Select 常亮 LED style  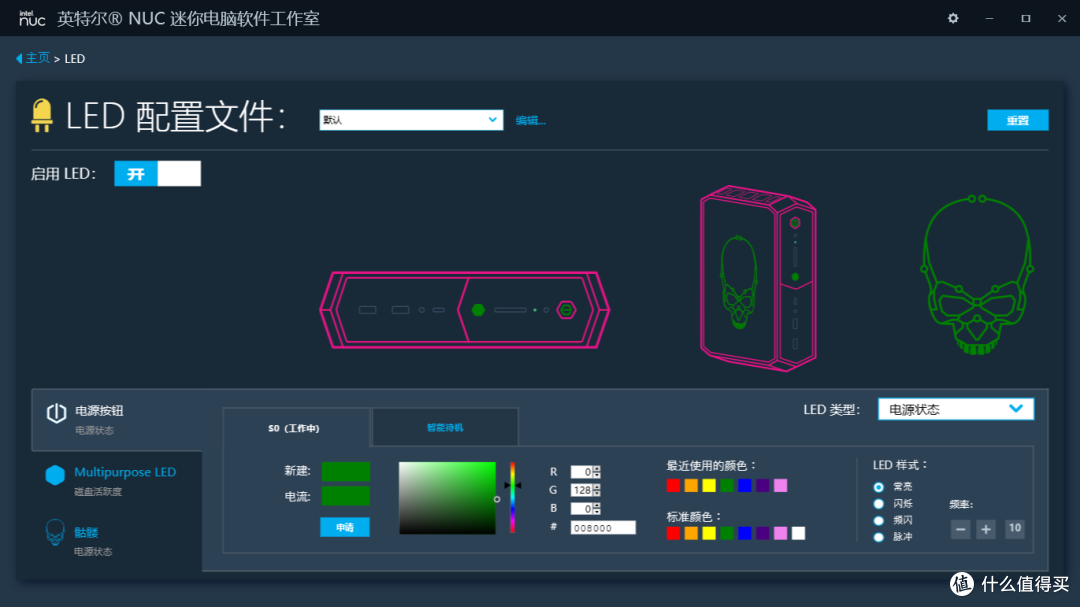(878, 487)
